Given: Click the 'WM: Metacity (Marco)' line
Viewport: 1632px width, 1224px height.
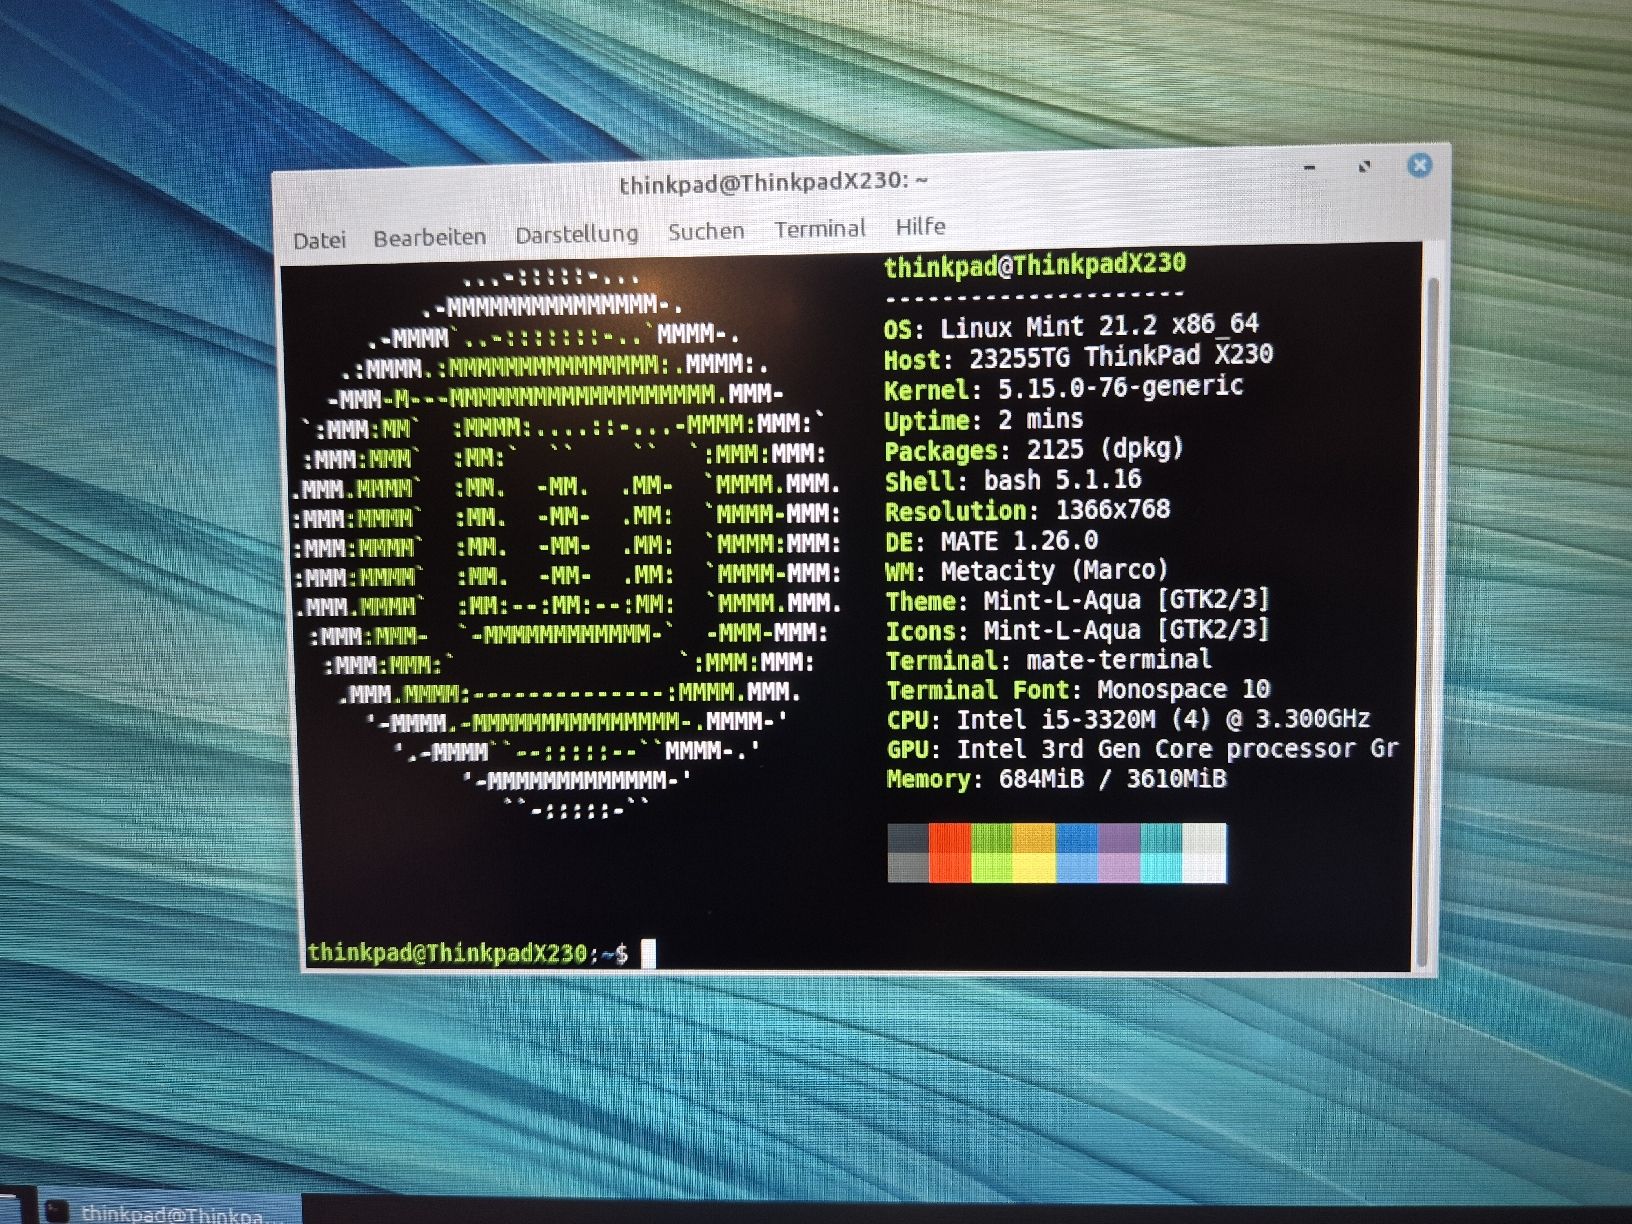Looking at the screenshot, I should 1027,570.
